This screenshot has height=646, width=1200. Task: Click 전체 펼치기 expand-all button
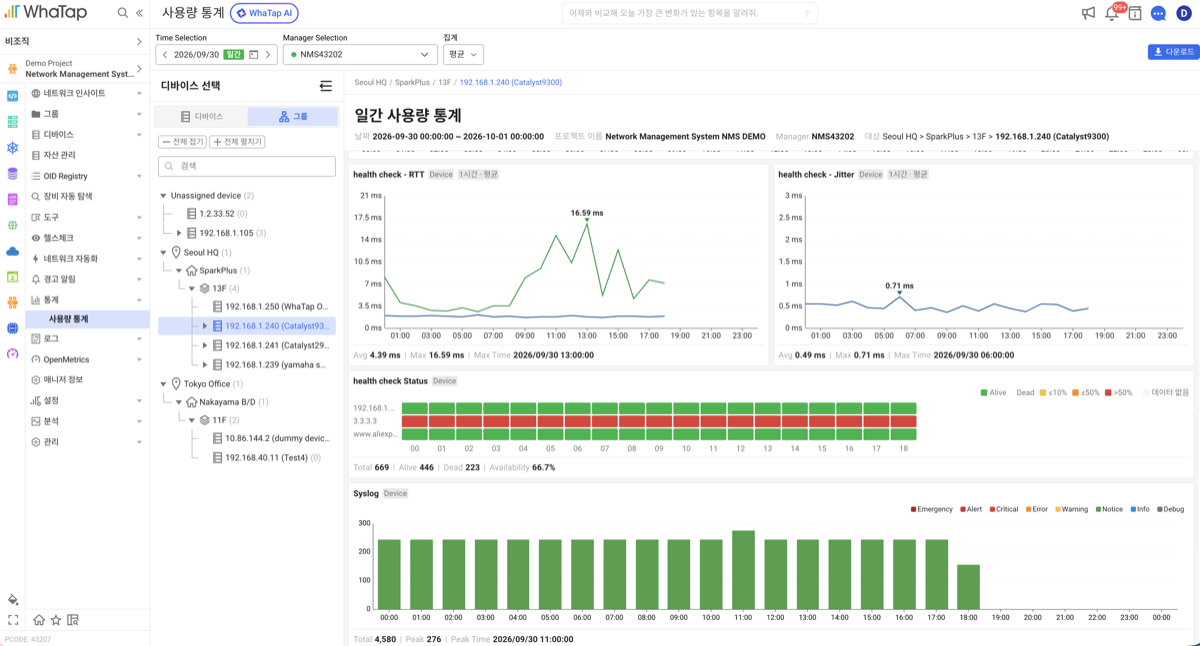click(x=237, y=142)
